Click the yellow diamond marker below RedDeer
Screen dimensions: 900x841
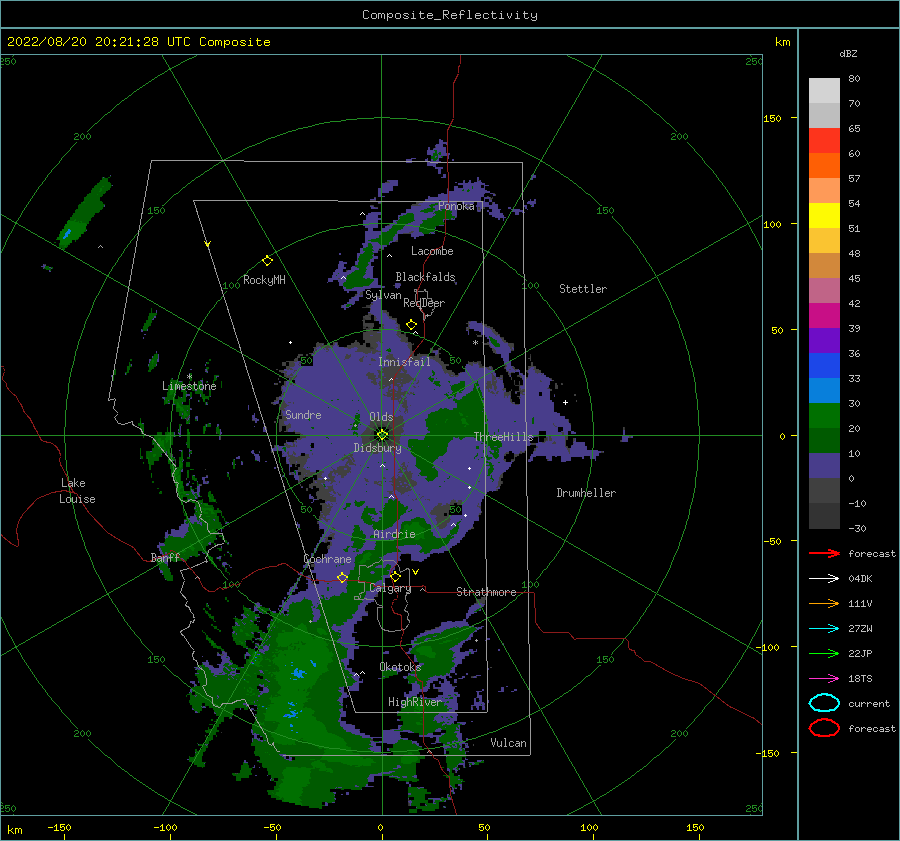(x=412, y=325)
